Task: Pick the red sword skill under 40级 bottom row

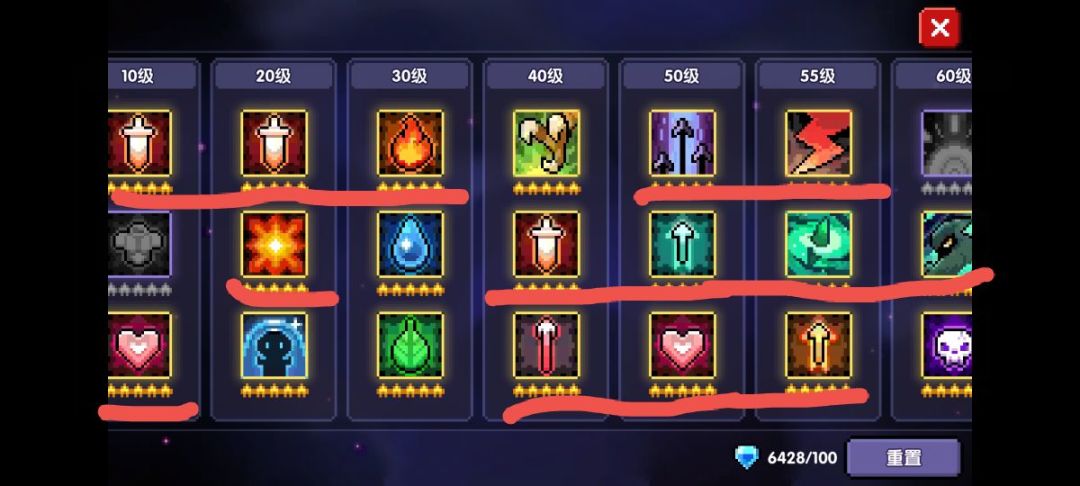Action: click(546, 346)
